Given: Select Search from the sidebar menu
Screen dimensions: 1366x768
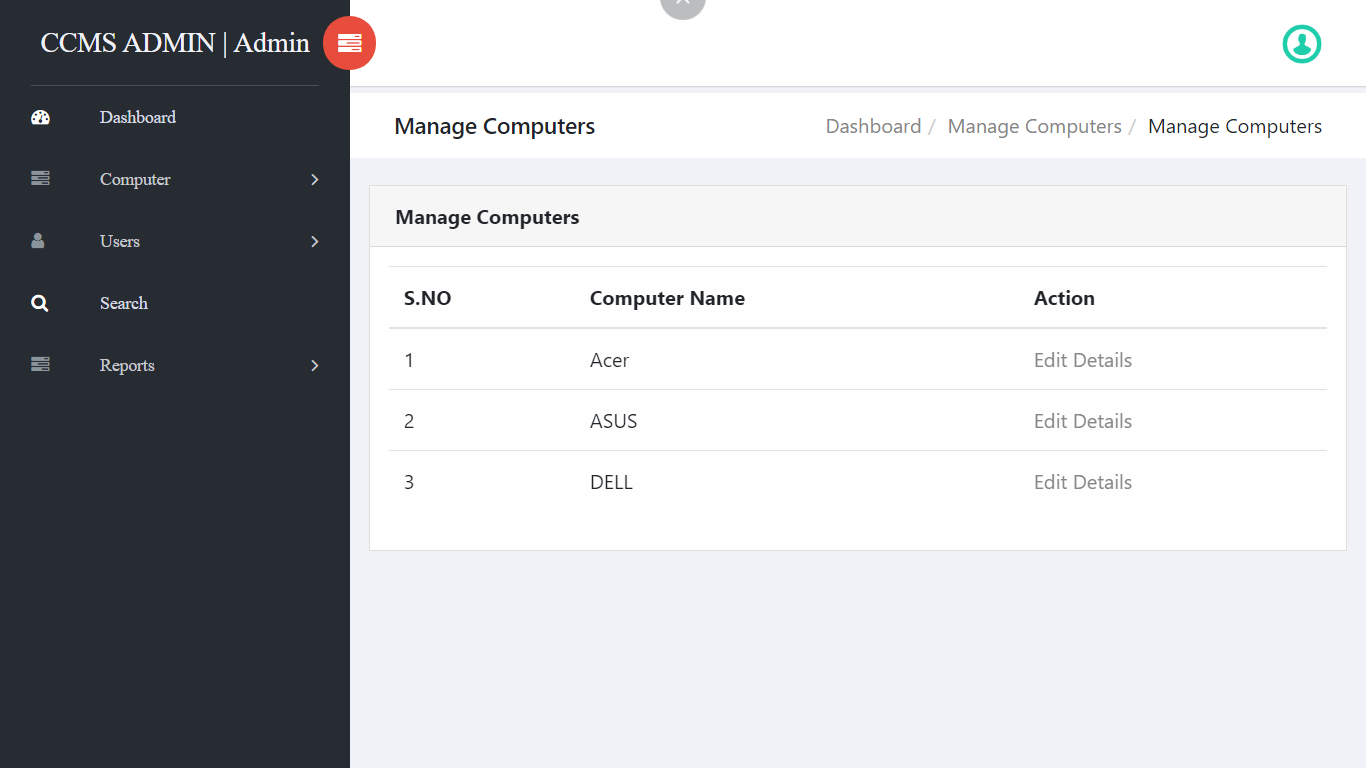Looking at the screenshot, I should (123, 303).
